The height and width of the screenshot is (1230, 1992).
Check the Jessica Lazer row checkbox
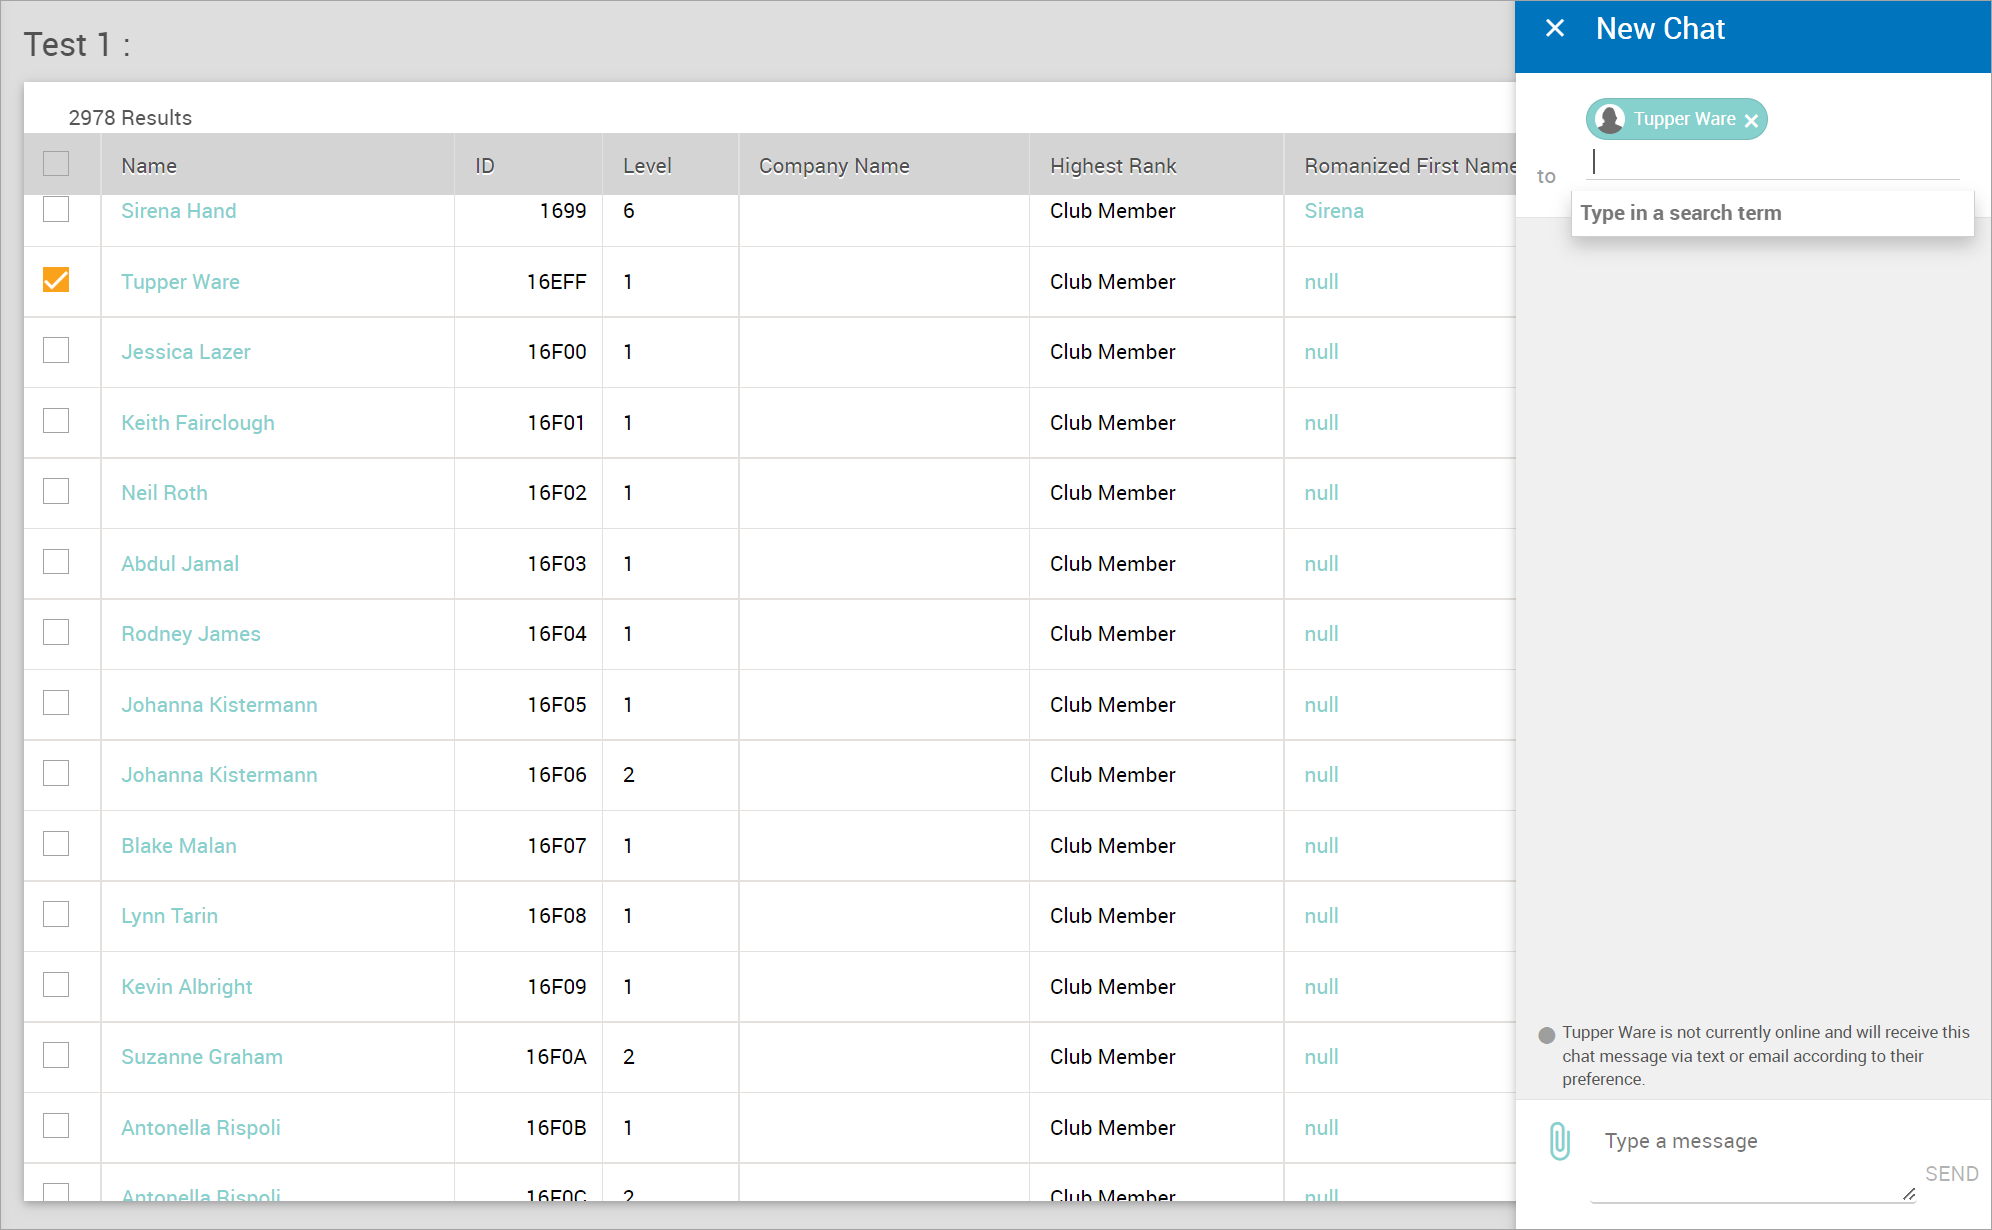click(x=56, y=351)
